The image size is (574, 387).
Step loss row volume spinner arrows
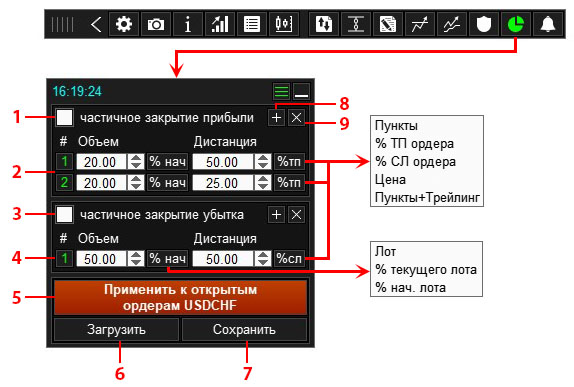coord(136,258)
